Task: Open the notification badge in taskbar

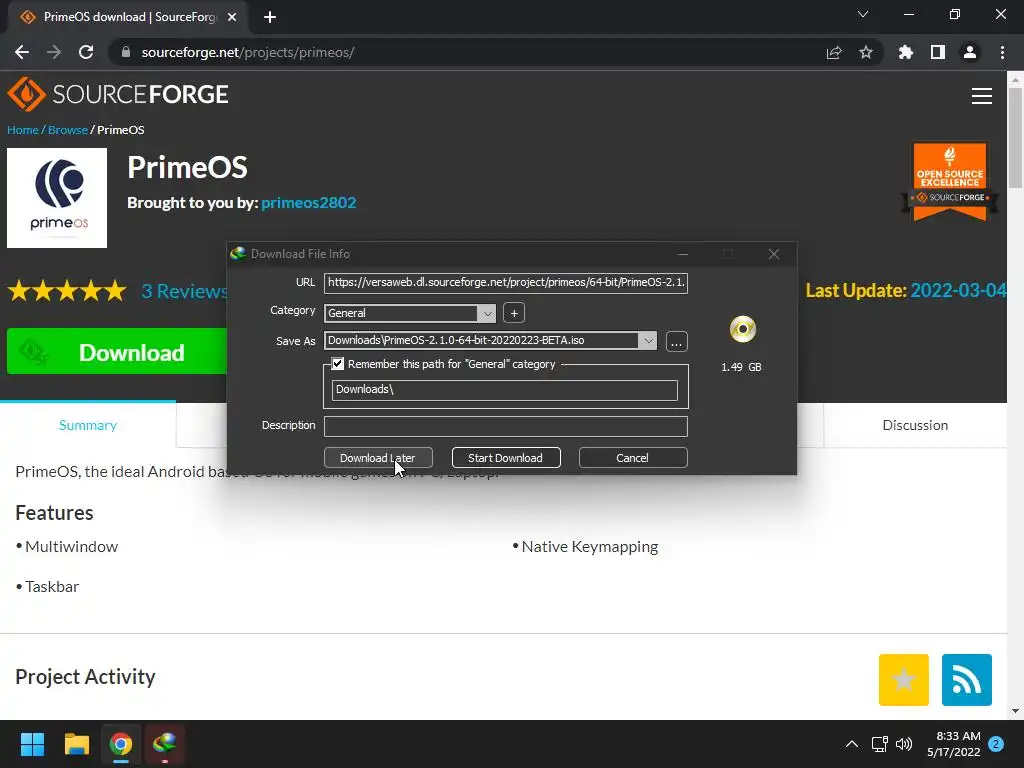Action: [996, 744]
